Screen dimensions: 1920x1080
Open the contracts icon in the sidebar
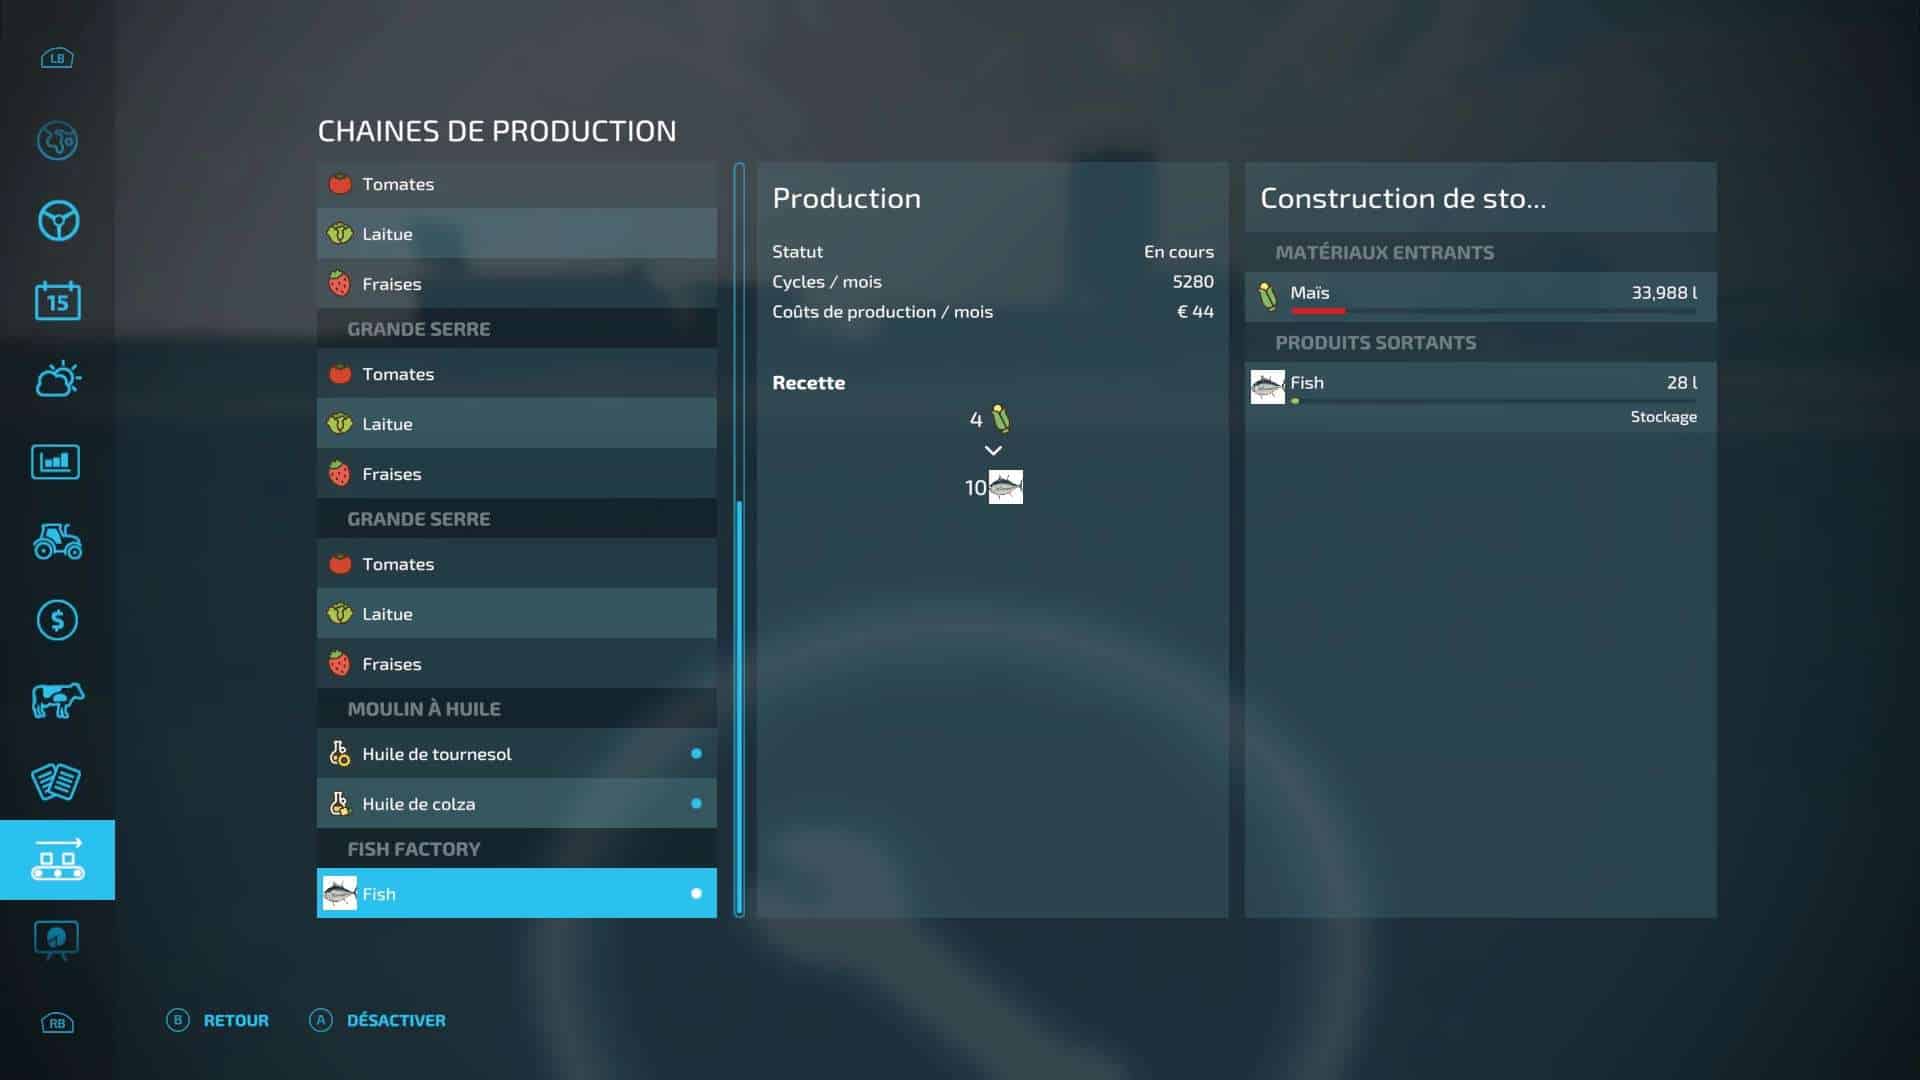click(x=57, y=781)
